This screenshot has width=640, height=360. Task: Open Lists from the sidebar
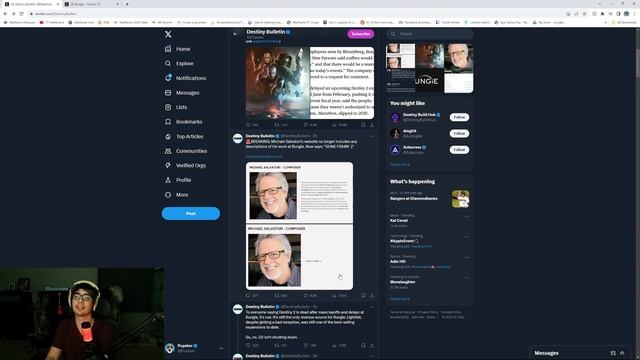click(176, 107)
